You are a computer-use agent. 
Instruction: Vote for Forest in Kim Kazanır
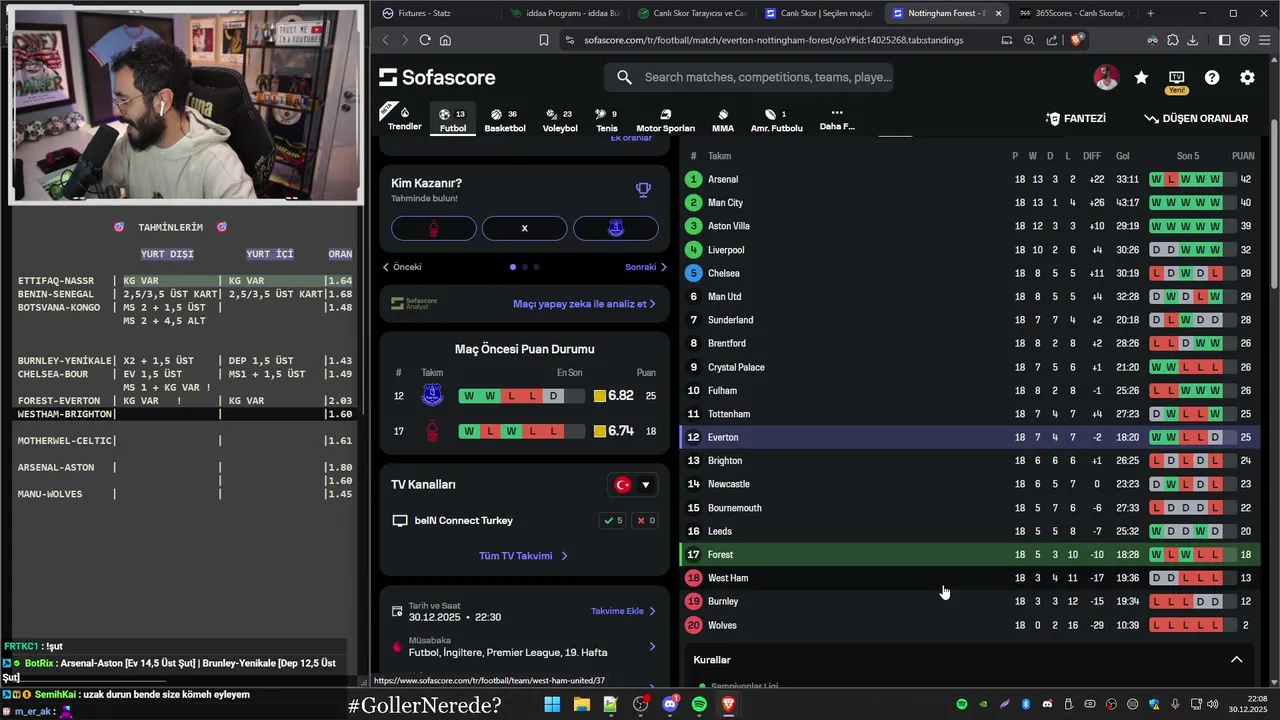tap(433, 228)
